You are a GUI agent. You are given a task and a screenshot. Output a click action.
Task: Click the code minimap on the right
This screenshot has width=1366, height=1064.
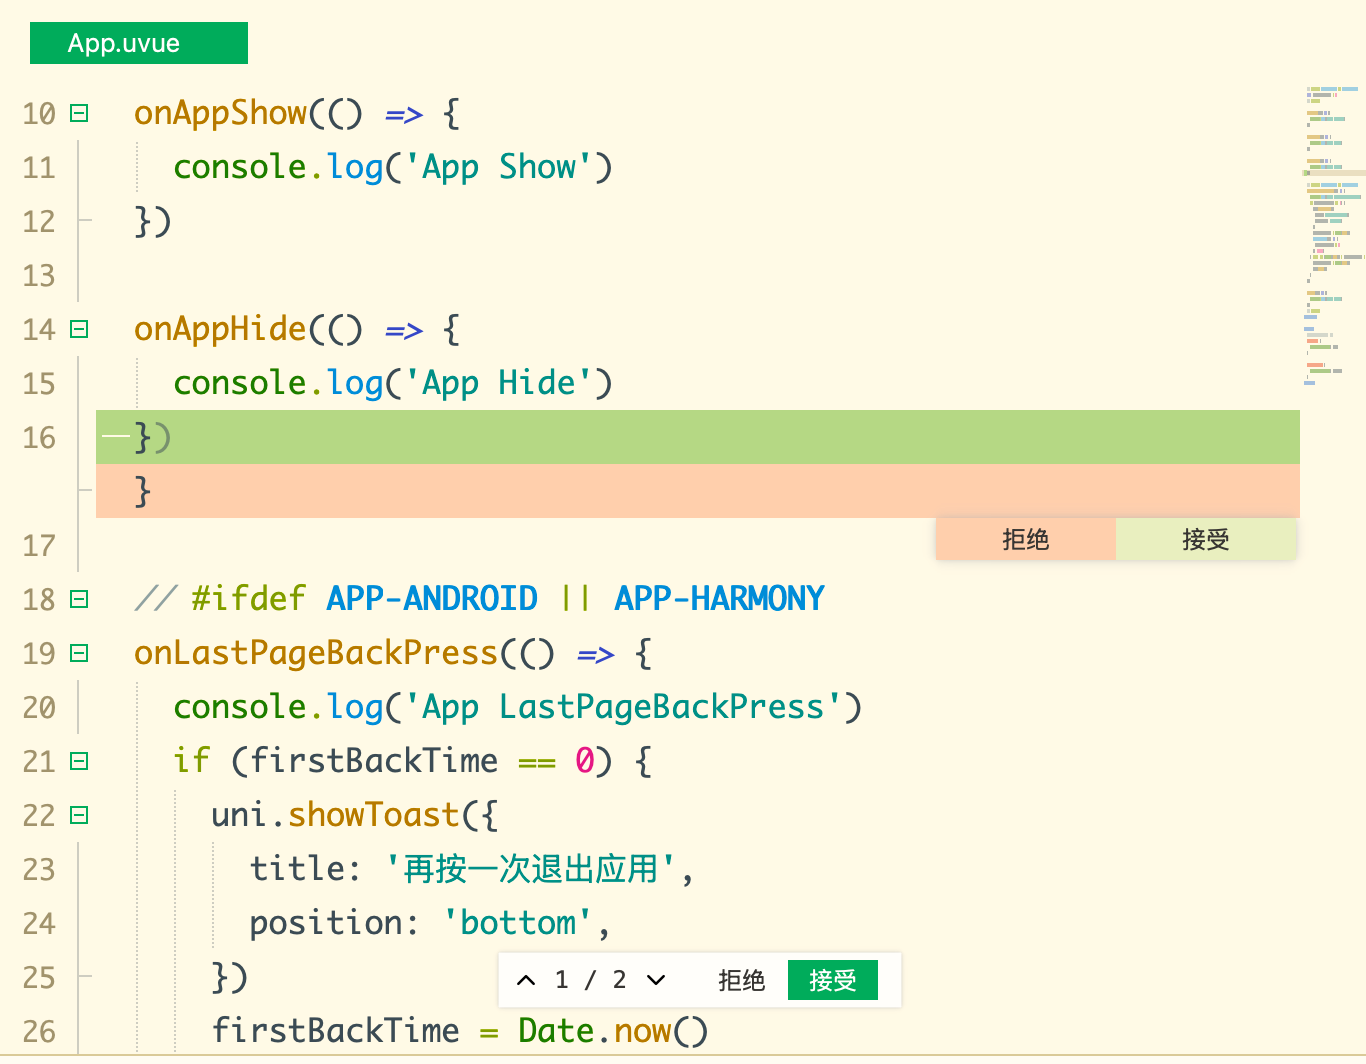click(1334, 236)
